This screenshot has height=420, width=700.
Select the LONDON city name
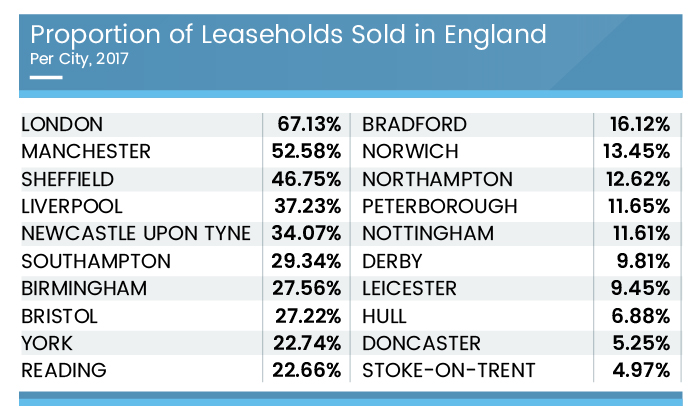coord(61,125)
